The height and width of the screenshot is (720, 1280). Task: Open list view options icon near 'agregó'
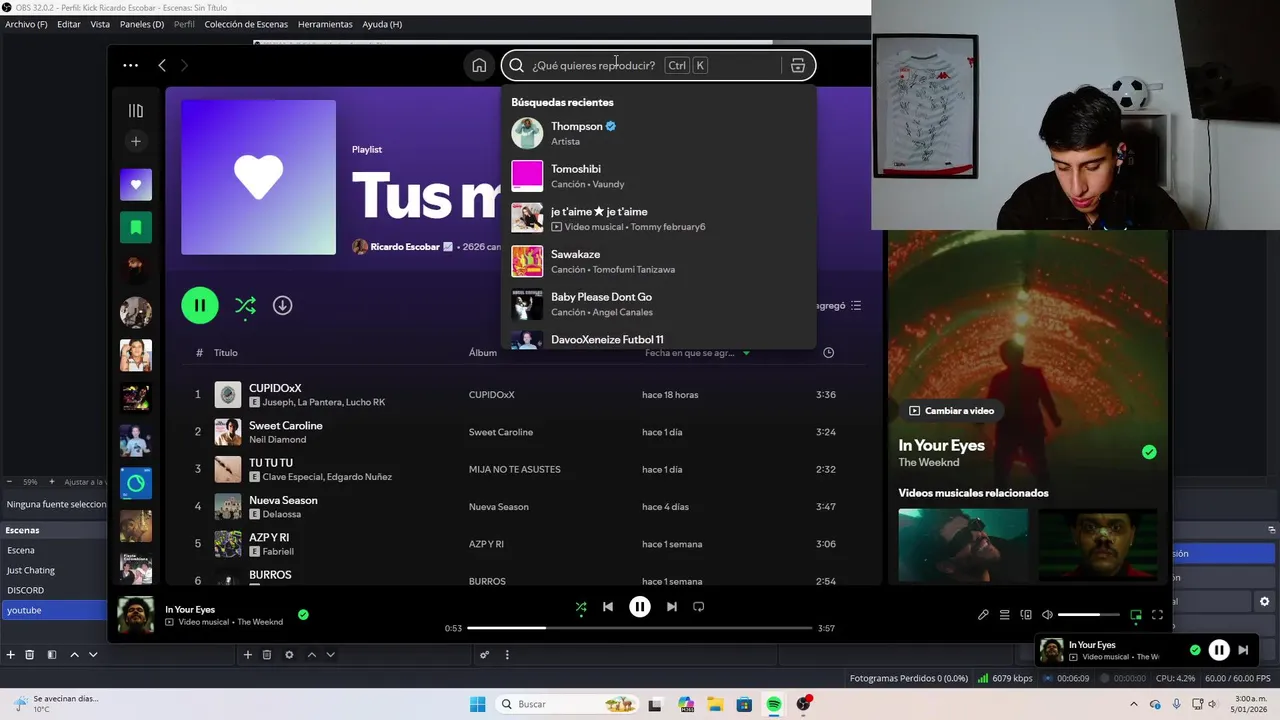[856, 306]
